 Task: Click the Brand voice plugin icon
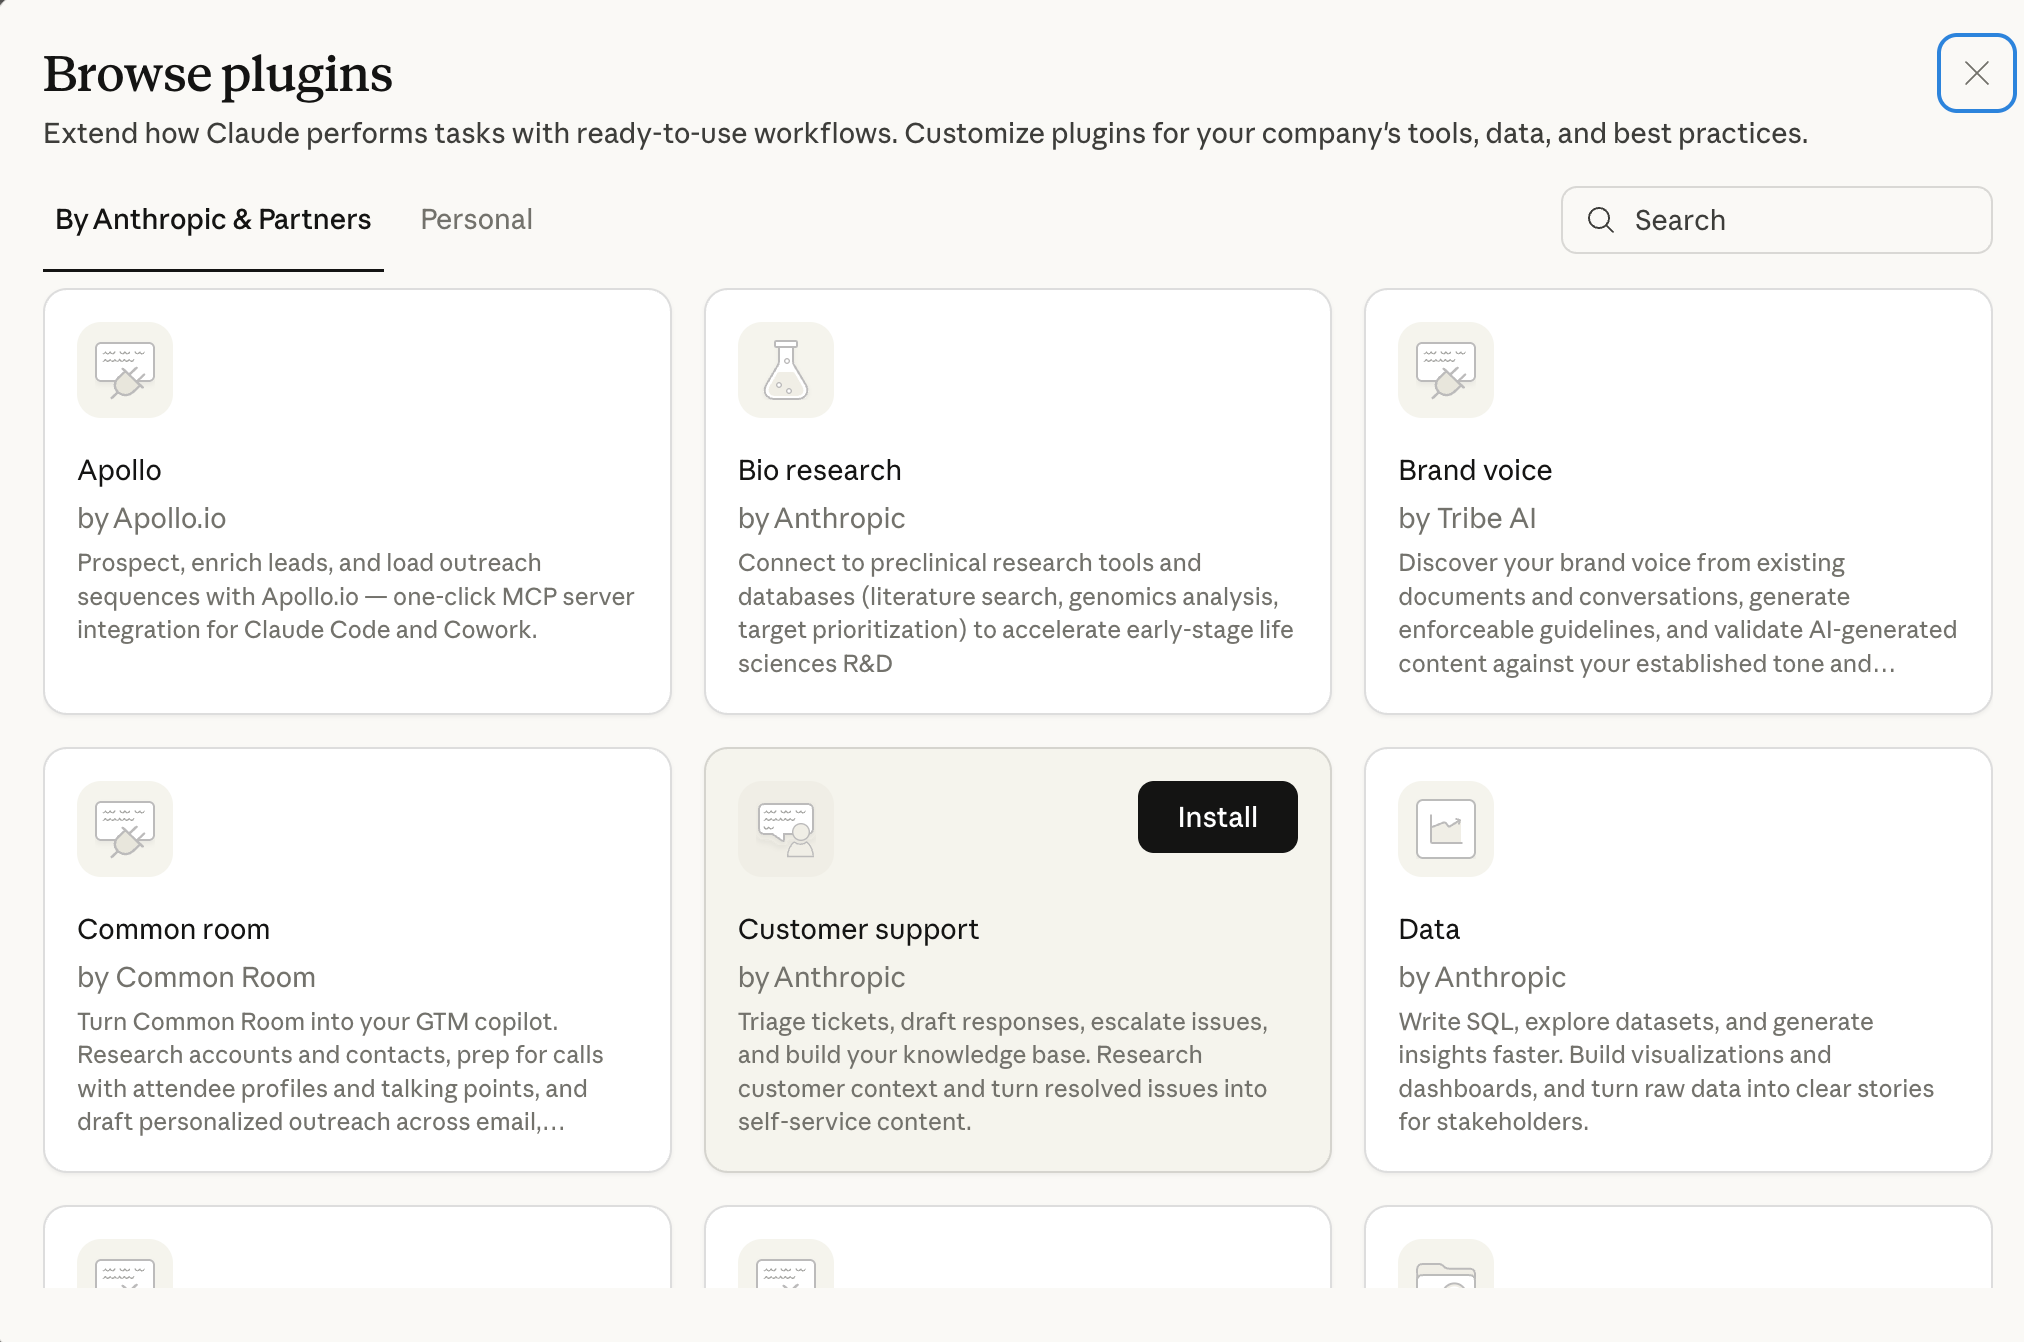[x=1446, y=370]
